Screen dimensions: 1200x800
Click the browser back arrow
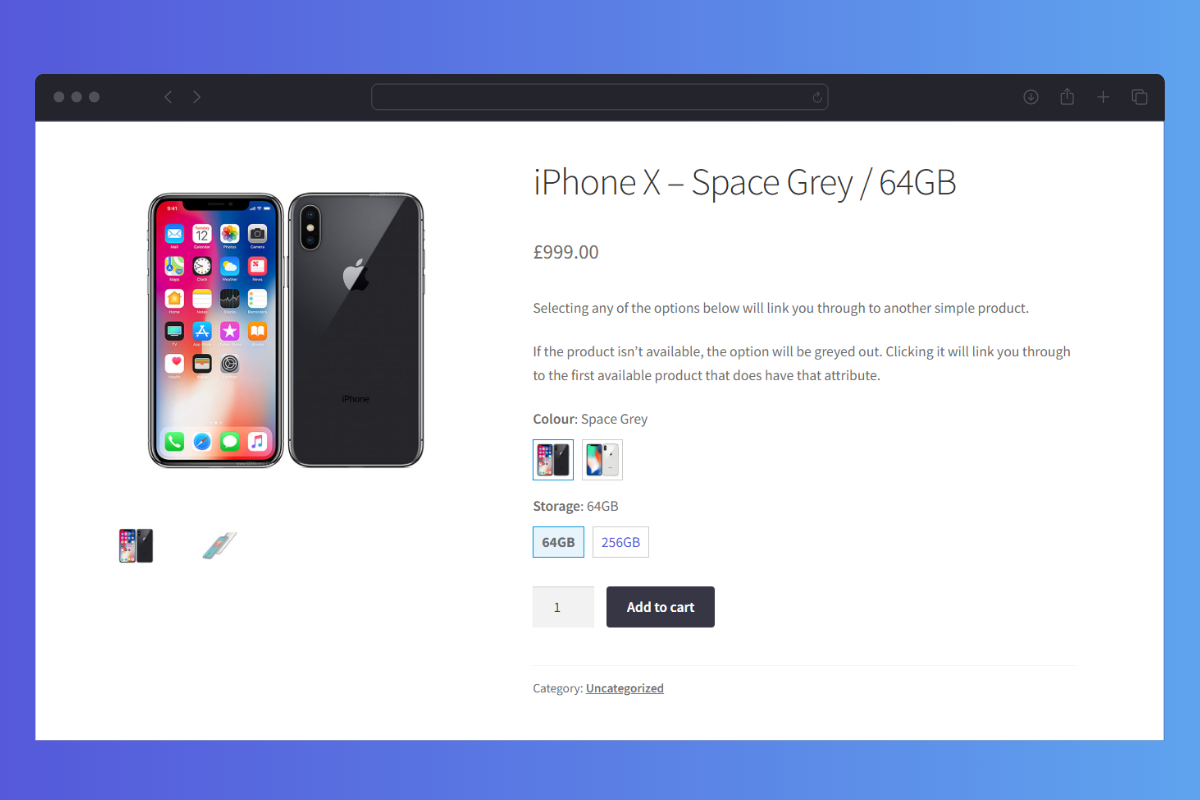click(168, 97)
